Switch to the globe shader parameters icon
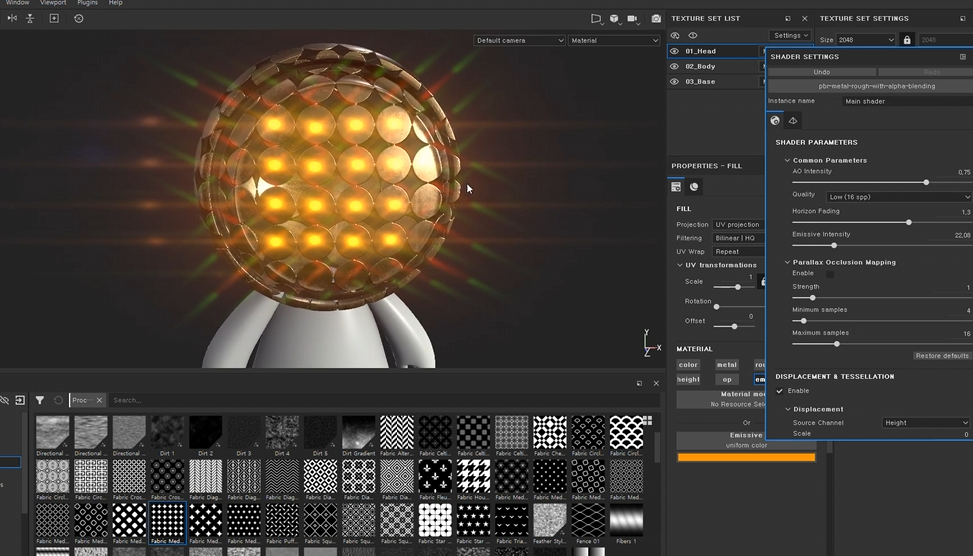 pos(775,121)
